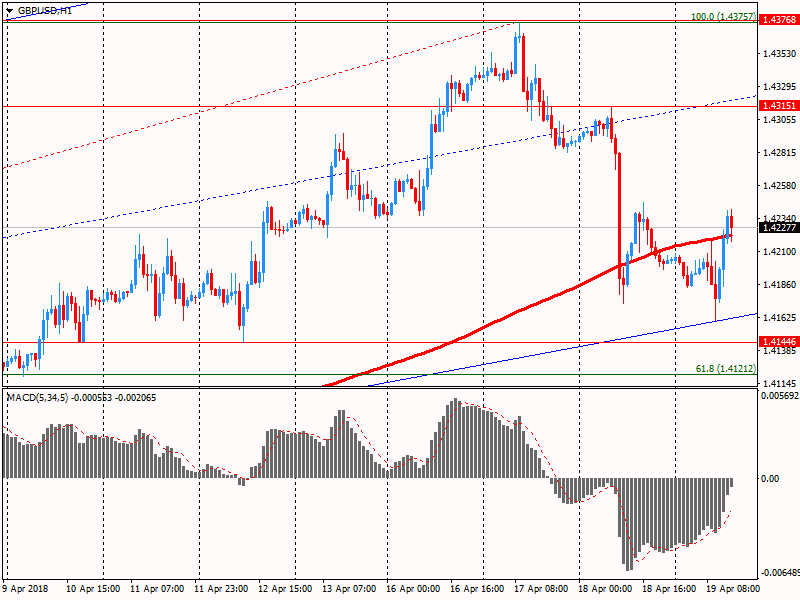This screenshot has height=600, width=800.
Task: Click the GBPUSD,H1 chart title
Action: point(45,10)
